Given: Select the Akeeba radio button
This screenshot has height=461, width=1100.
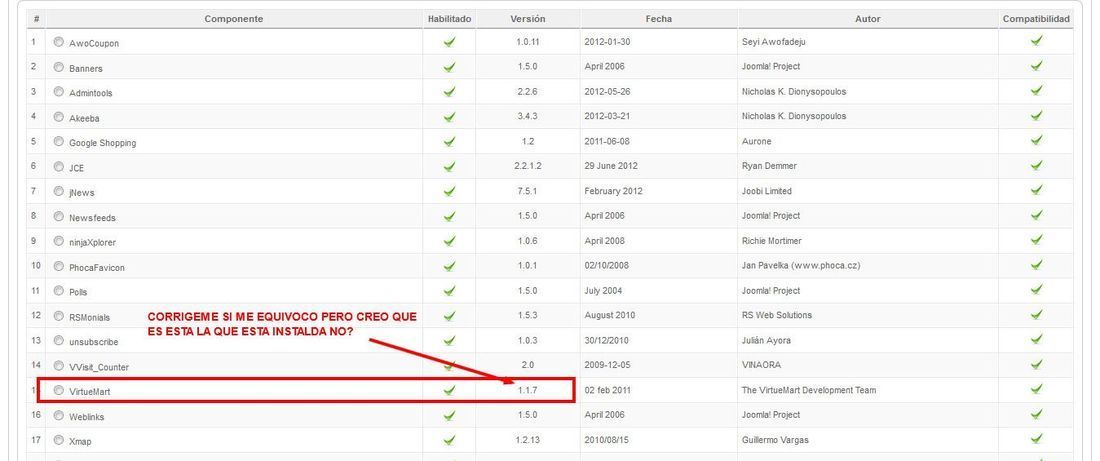Looking at the screenshot, I should (59, 116).
